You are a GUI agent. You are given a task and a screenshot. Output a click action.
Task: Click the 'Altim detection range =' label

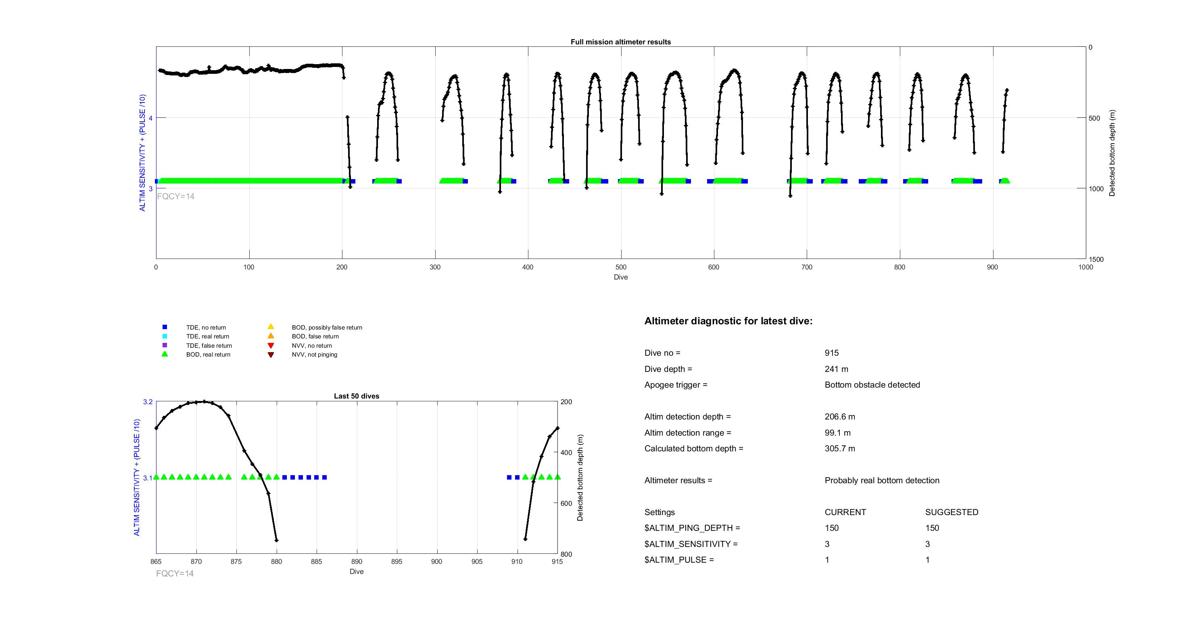click(687, 433)
